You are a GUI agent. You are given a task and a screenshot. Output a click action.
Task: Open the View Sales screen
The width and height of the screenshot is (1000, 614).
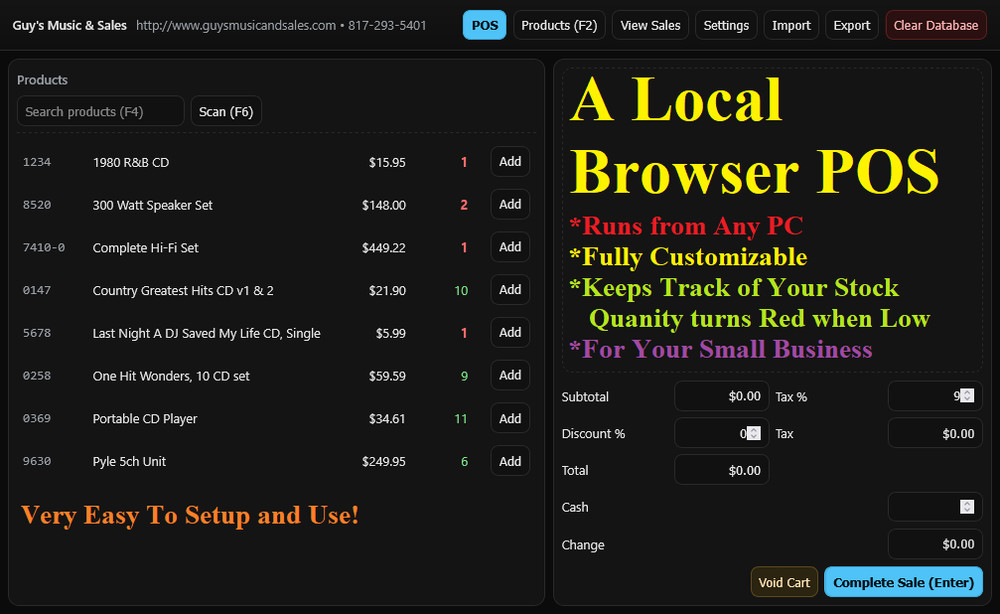[x=649, y=24]
